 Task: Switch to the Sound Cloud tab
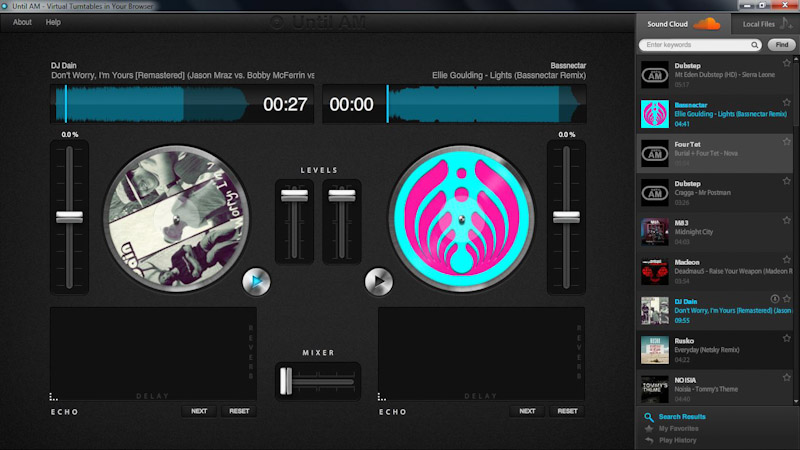683,24
